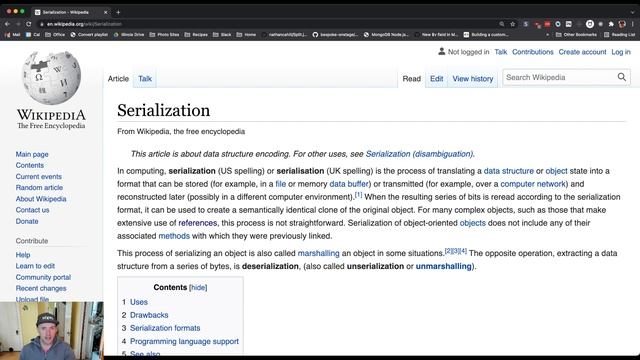Select the Edit tab
This screenshot has width=640, height=360.
(x=436, y=79)
